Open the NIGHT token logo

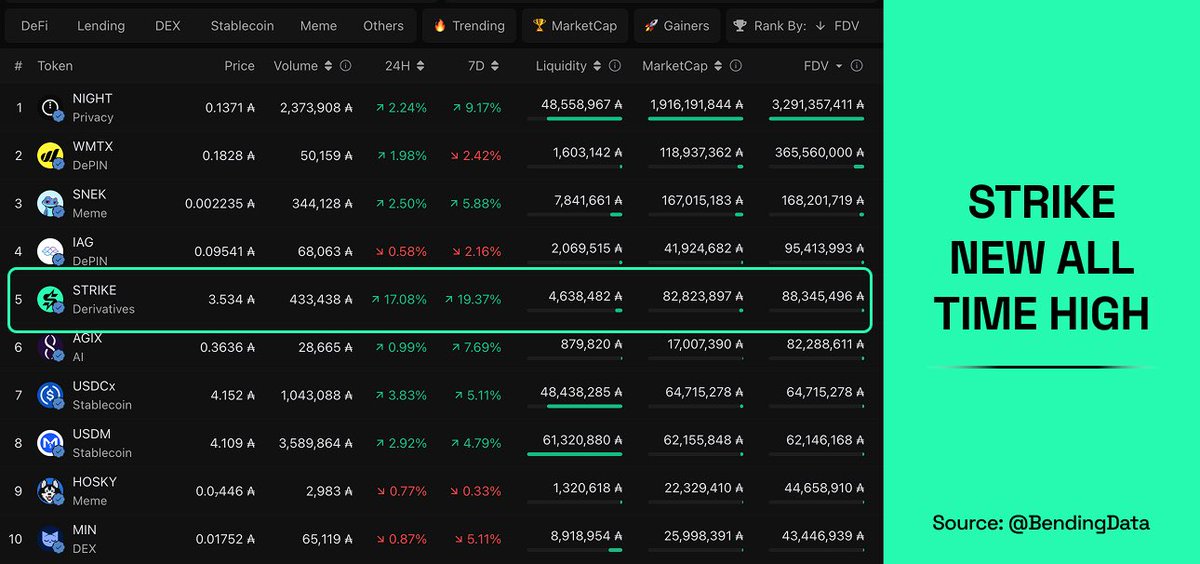click(x=51, y=108)
